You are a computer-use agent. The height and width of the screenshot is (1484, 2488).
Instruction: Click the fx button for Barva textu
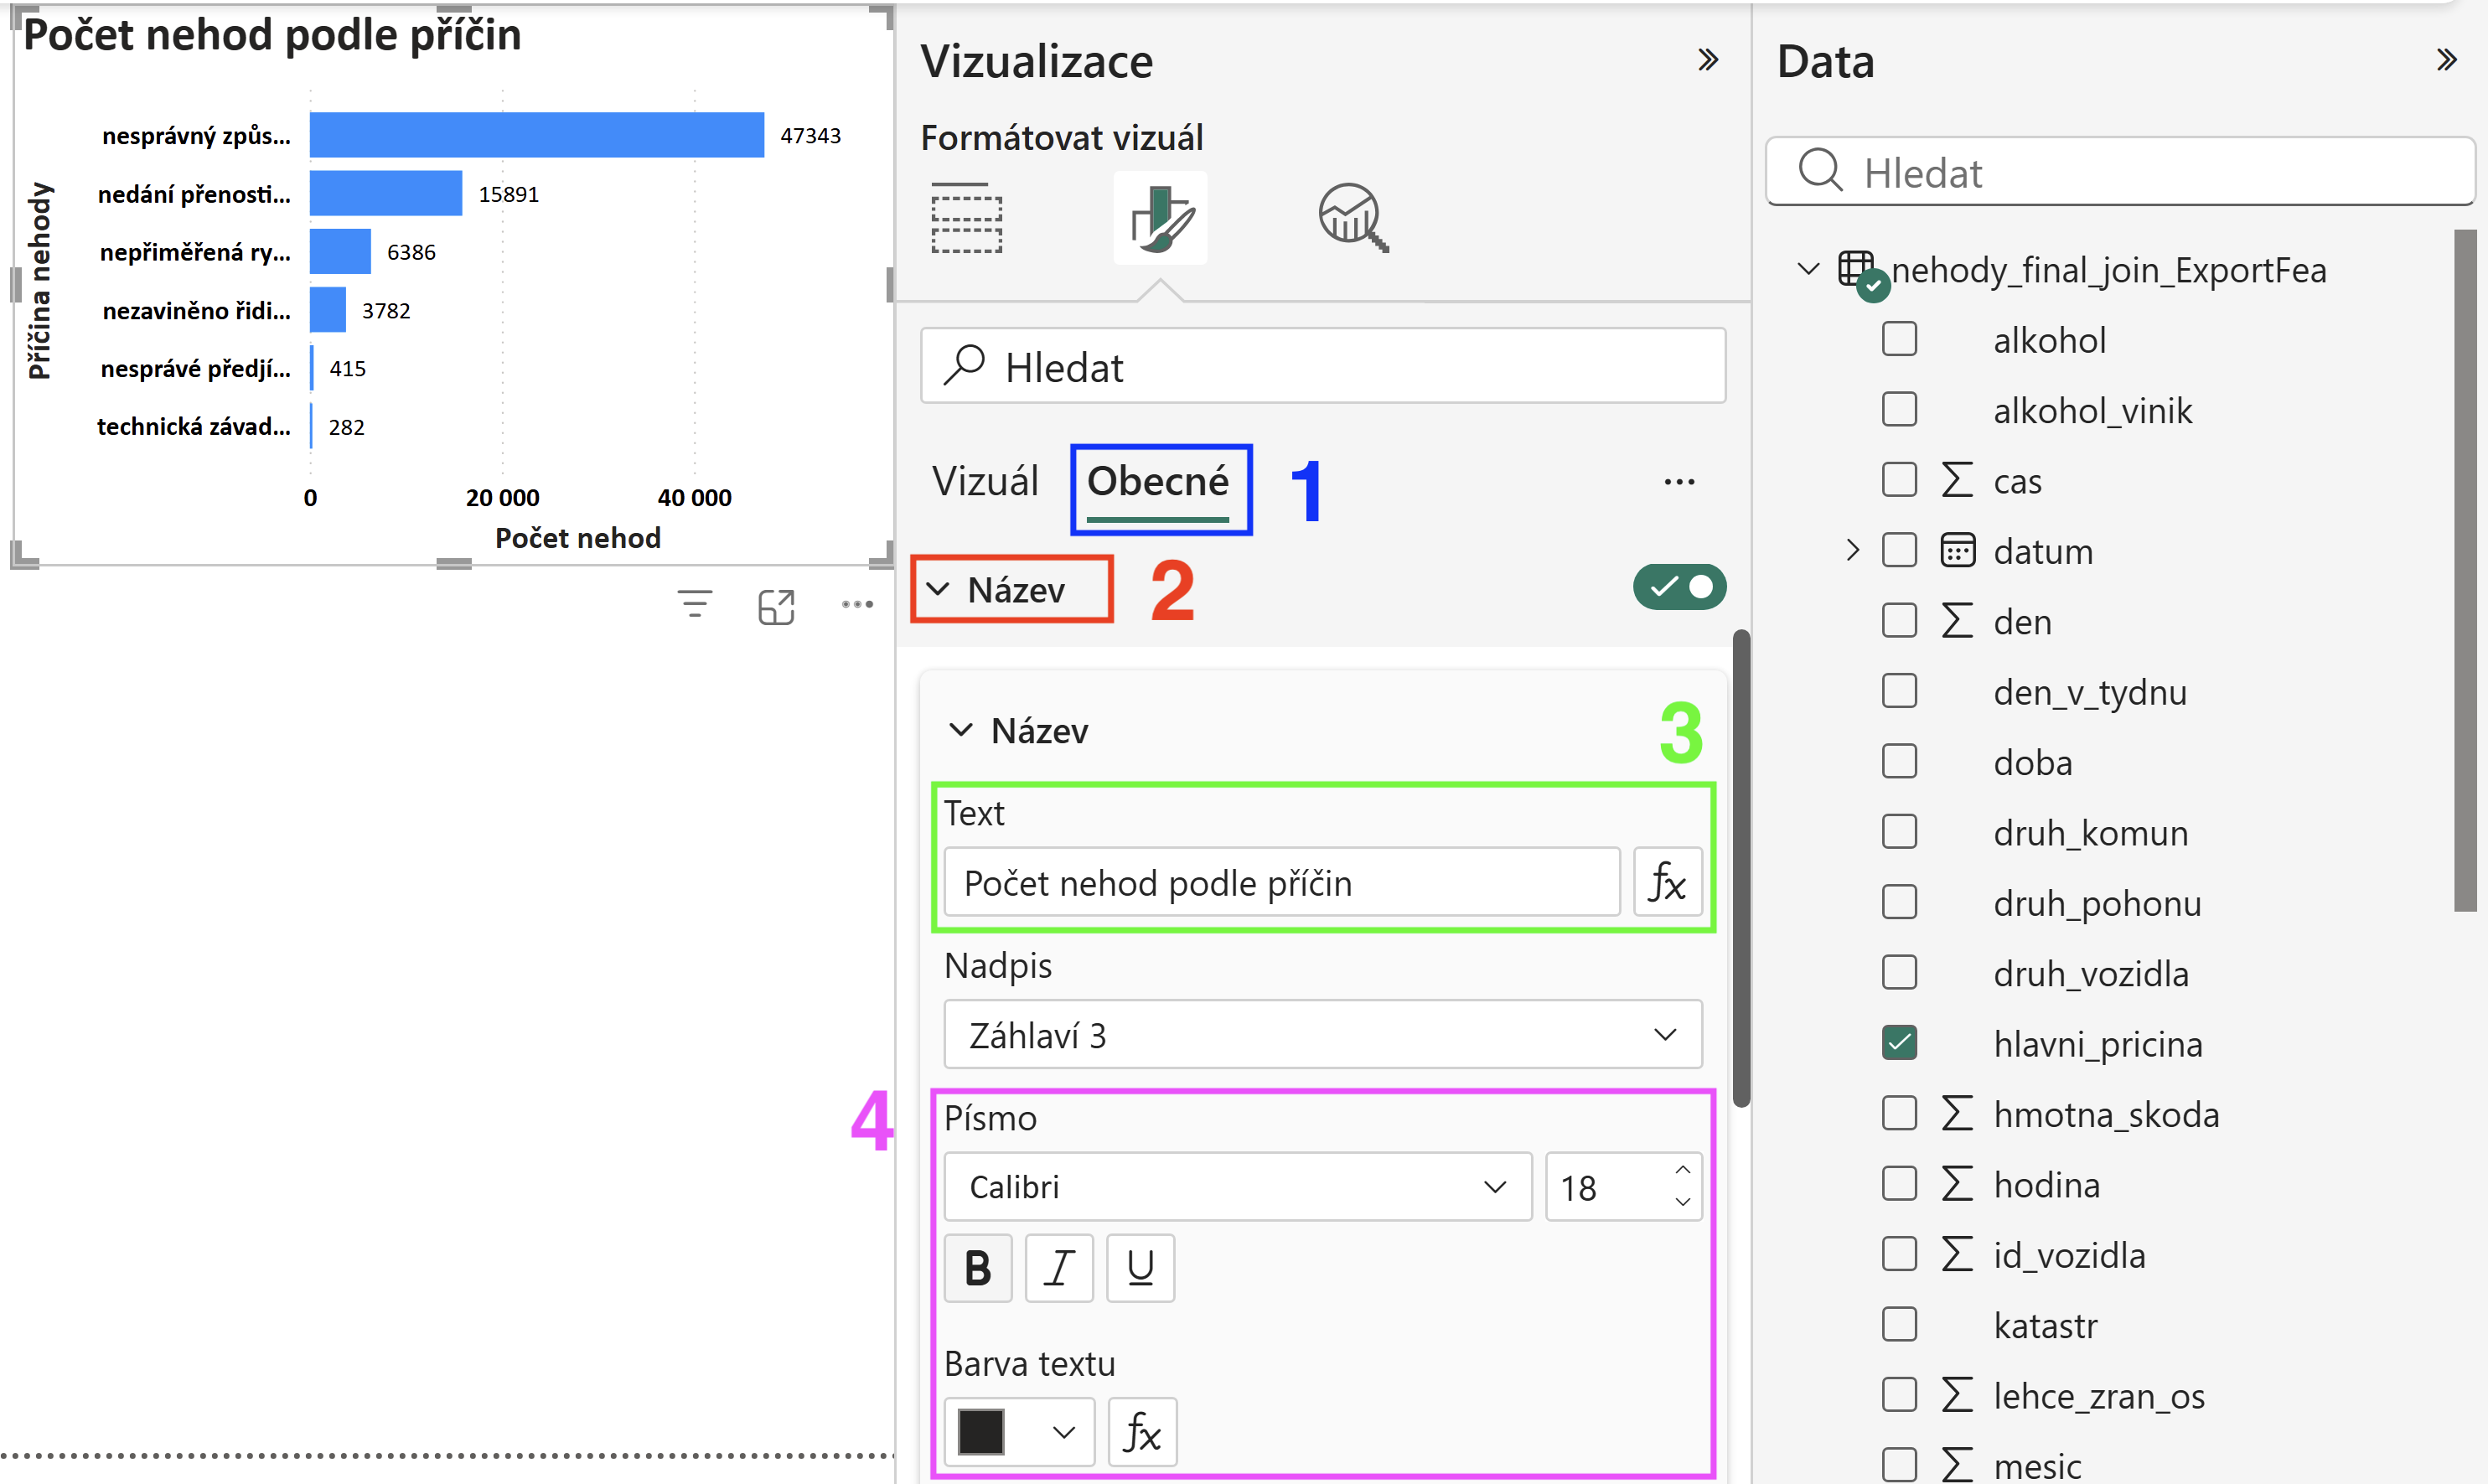click(x=1142, y=1432)
